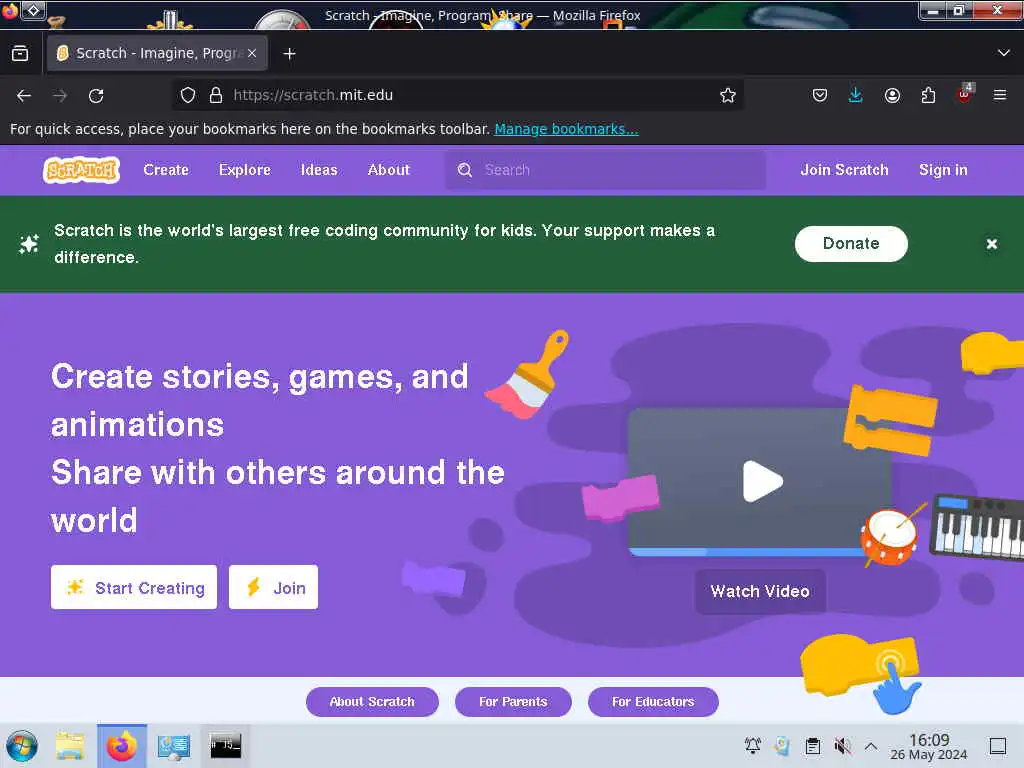Open the Create menu item
Viewport: 1024px width, 768px height.
tap(166, 170)
